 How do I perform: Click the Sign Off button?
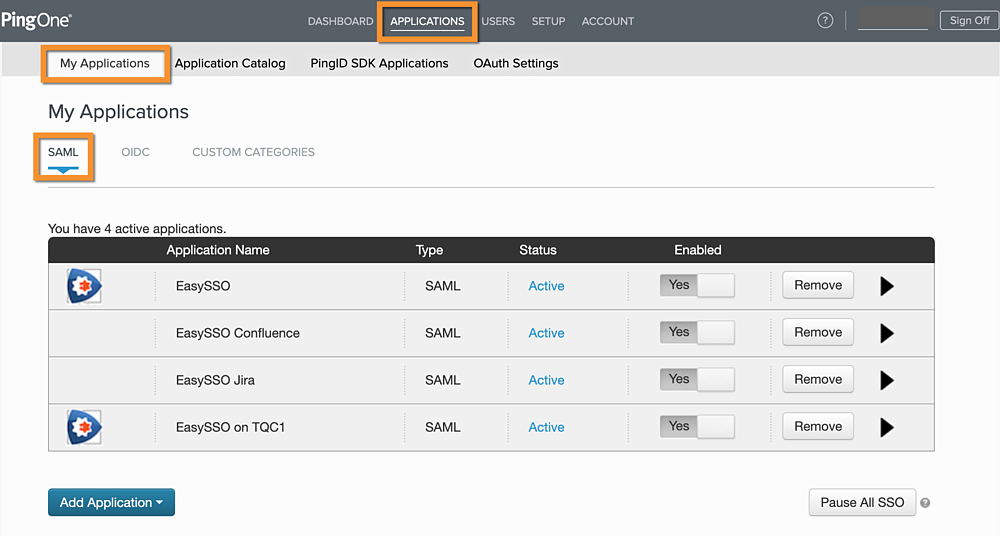pos(969,20)
